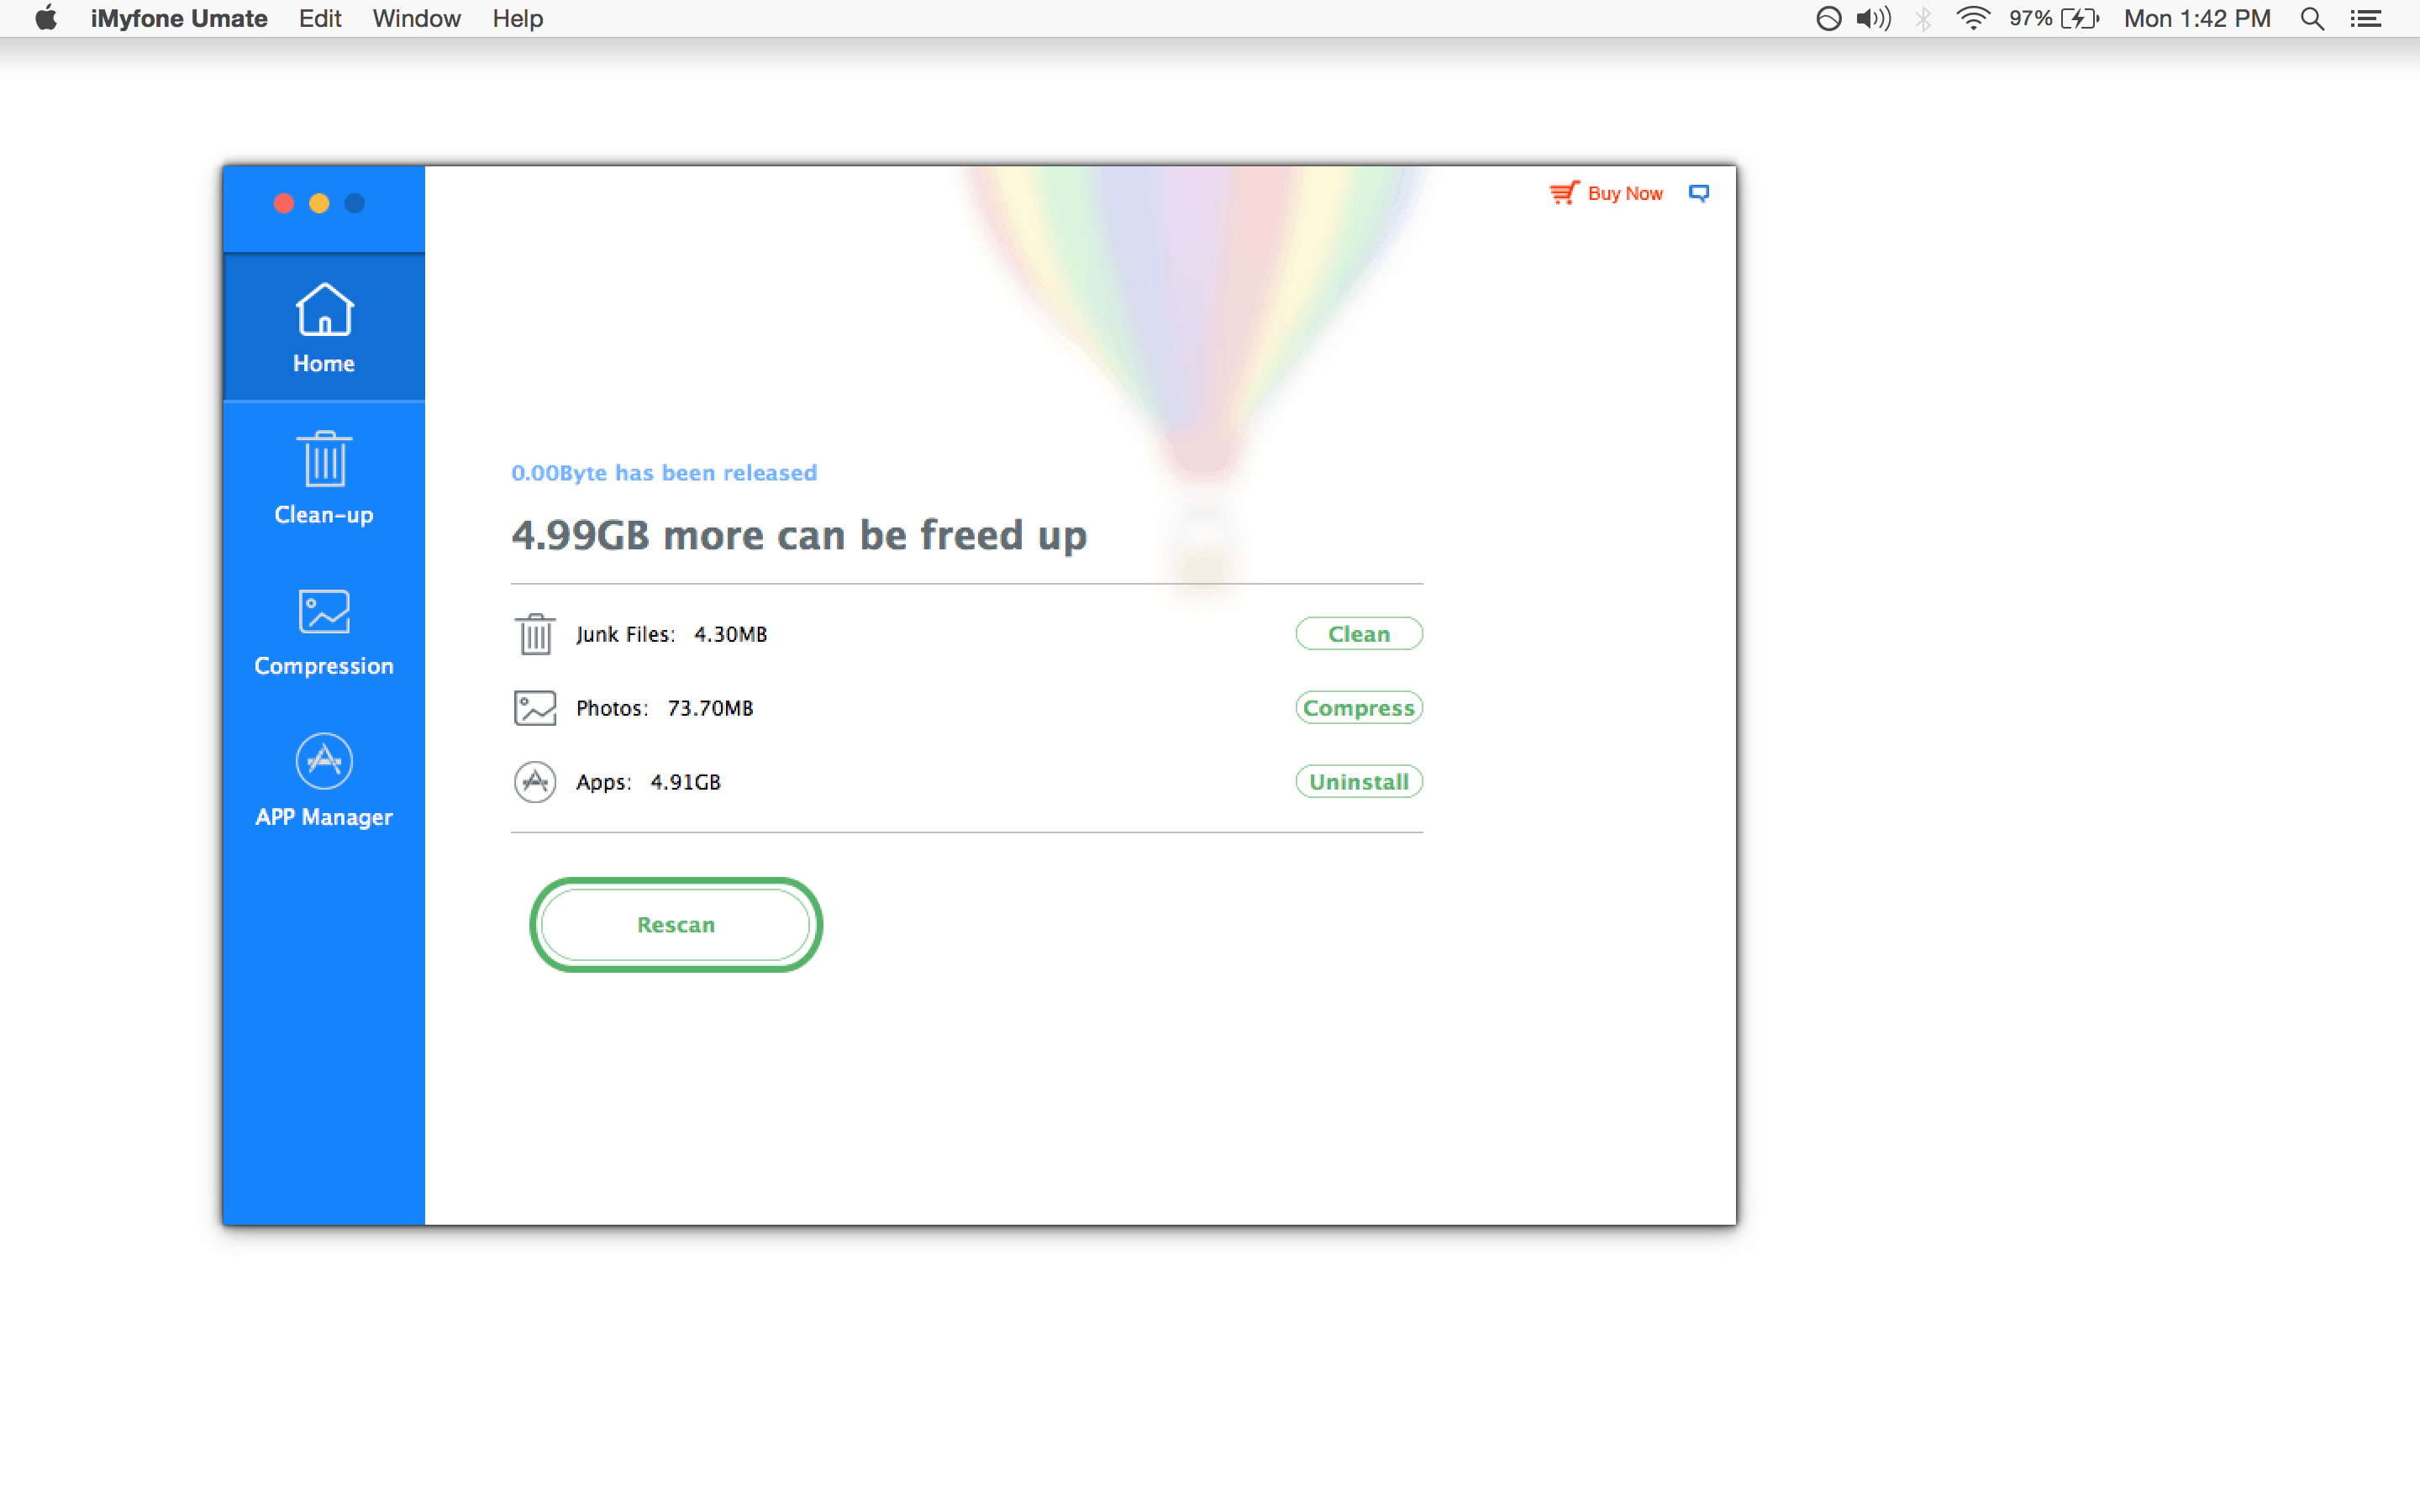Image resolution: width=2420 pixels, height=1512 pixels.
Task: Open Spotlight search in menu bar
Action: [x=2311, y=19]
